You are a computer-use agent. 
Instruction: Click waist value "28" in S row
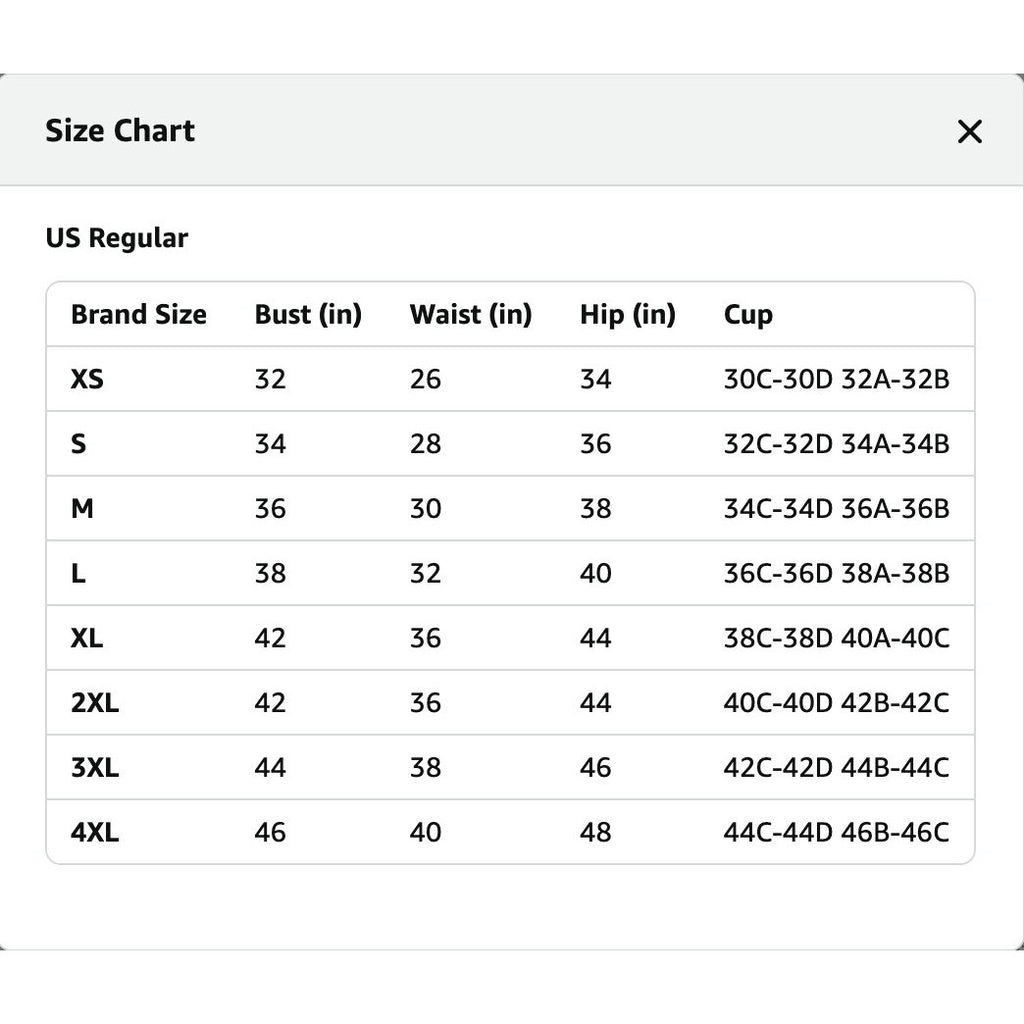[426, 443]
